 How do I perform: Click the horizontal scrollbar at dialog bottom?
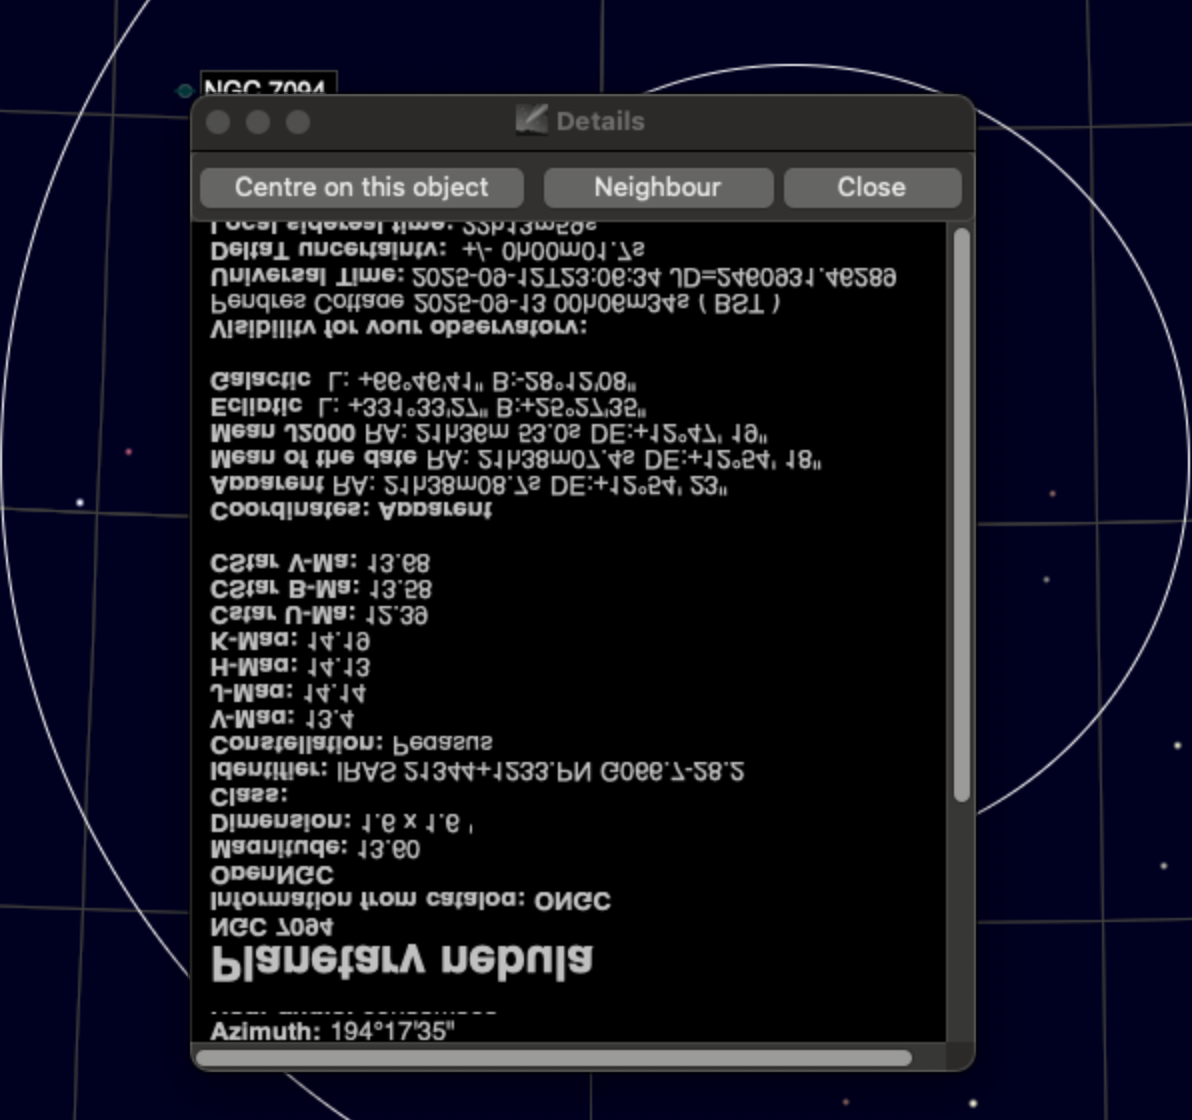coord(553,1058)
